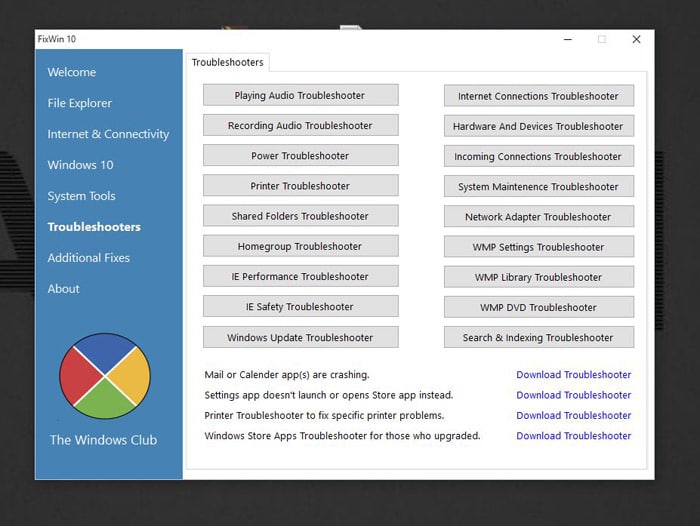The height and width of the screenshot is (526, 700).
Task: Open the About page
Action: coord(63,289)
